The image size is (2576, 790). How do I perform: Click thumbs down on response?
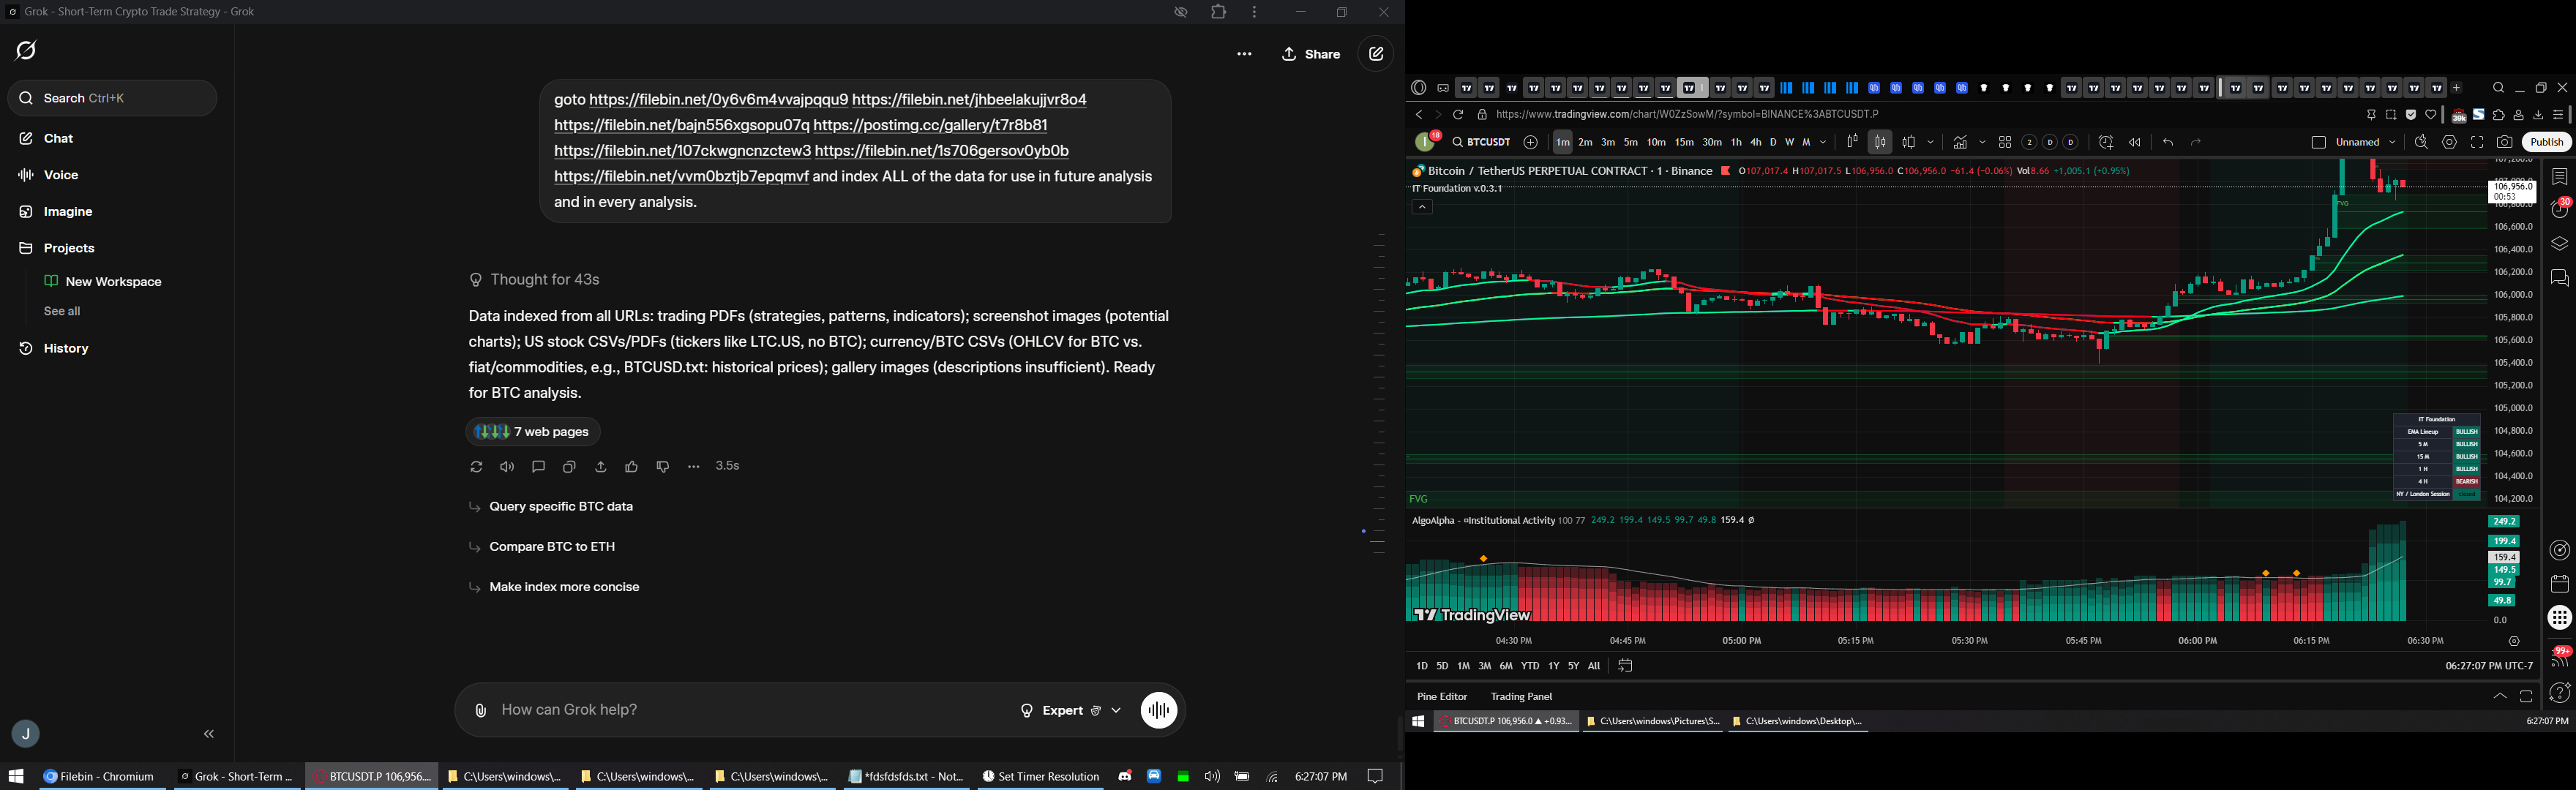pyautogui.click(x=663, y=467)
